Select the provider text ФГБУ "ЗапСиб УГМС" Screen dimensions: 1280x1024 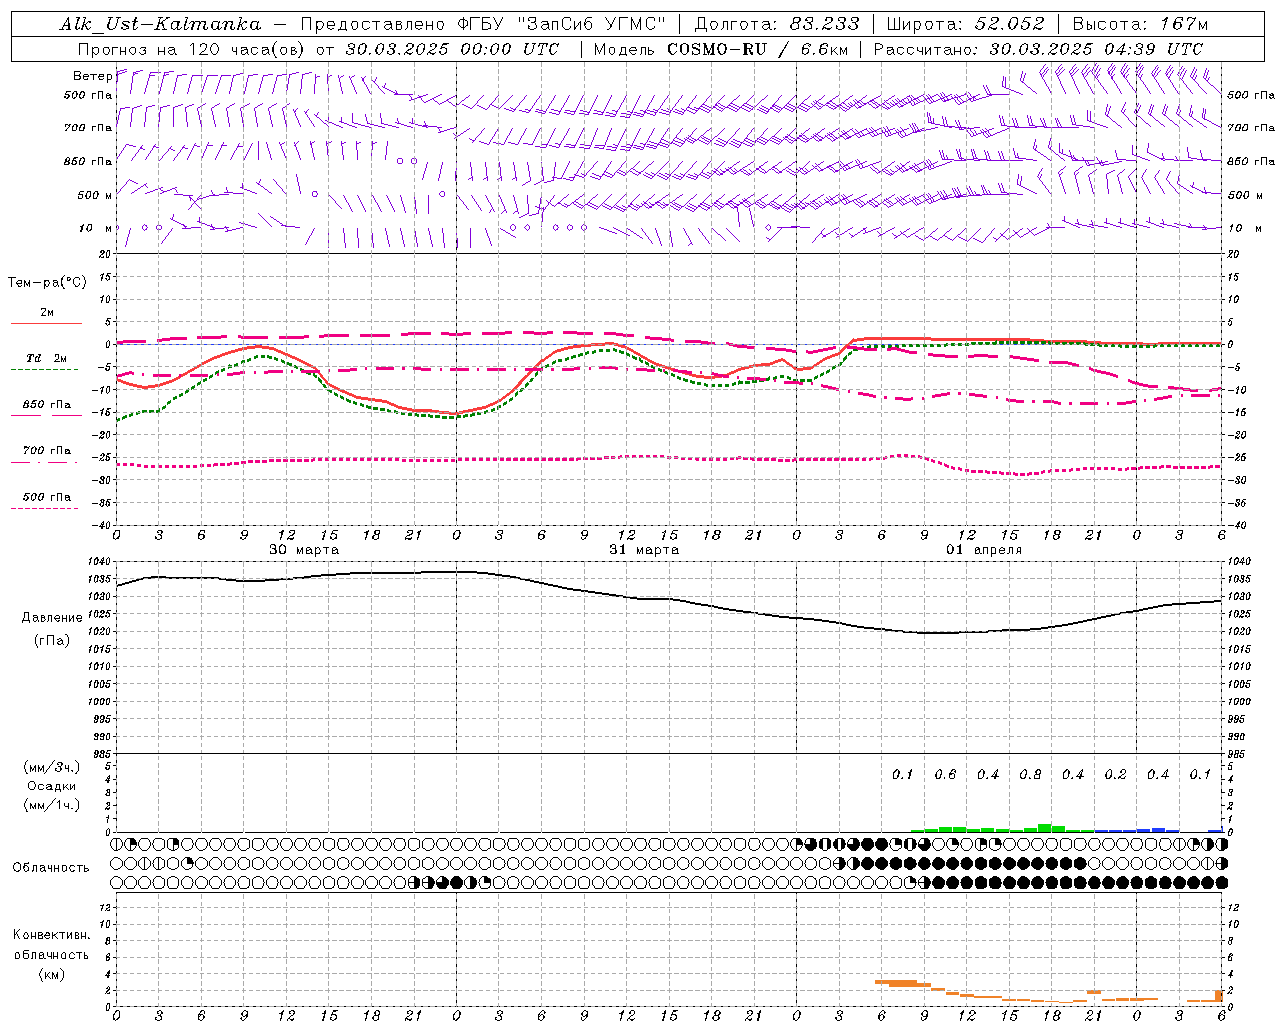[x=563, y=24]
